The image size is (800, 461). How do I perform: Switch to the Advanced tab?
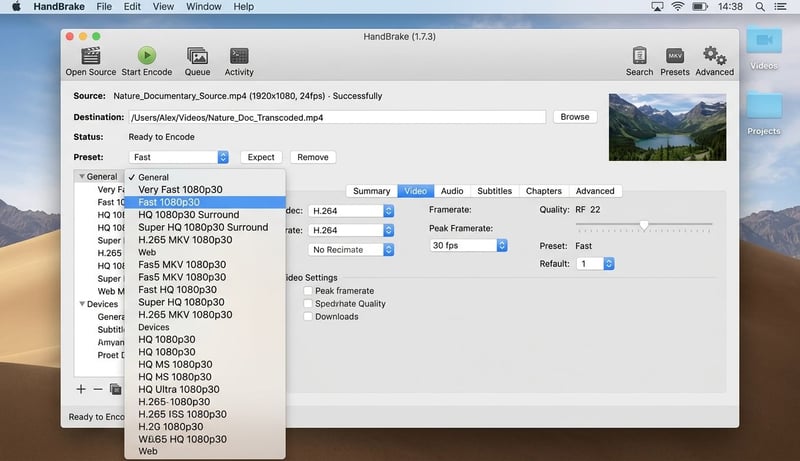click(595, 191)
